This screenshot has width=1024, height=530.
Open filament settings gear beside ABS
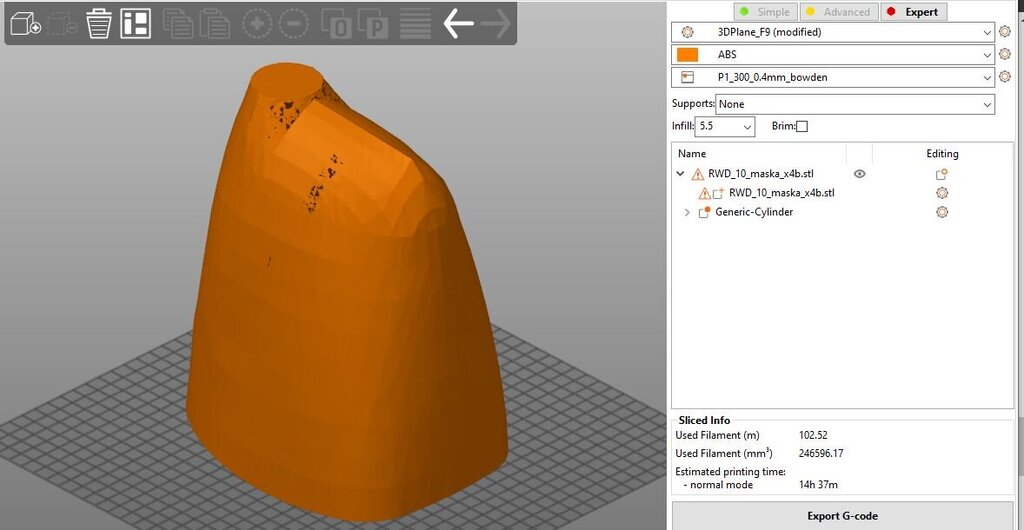pyautogui.click(x=1004, y=55)
